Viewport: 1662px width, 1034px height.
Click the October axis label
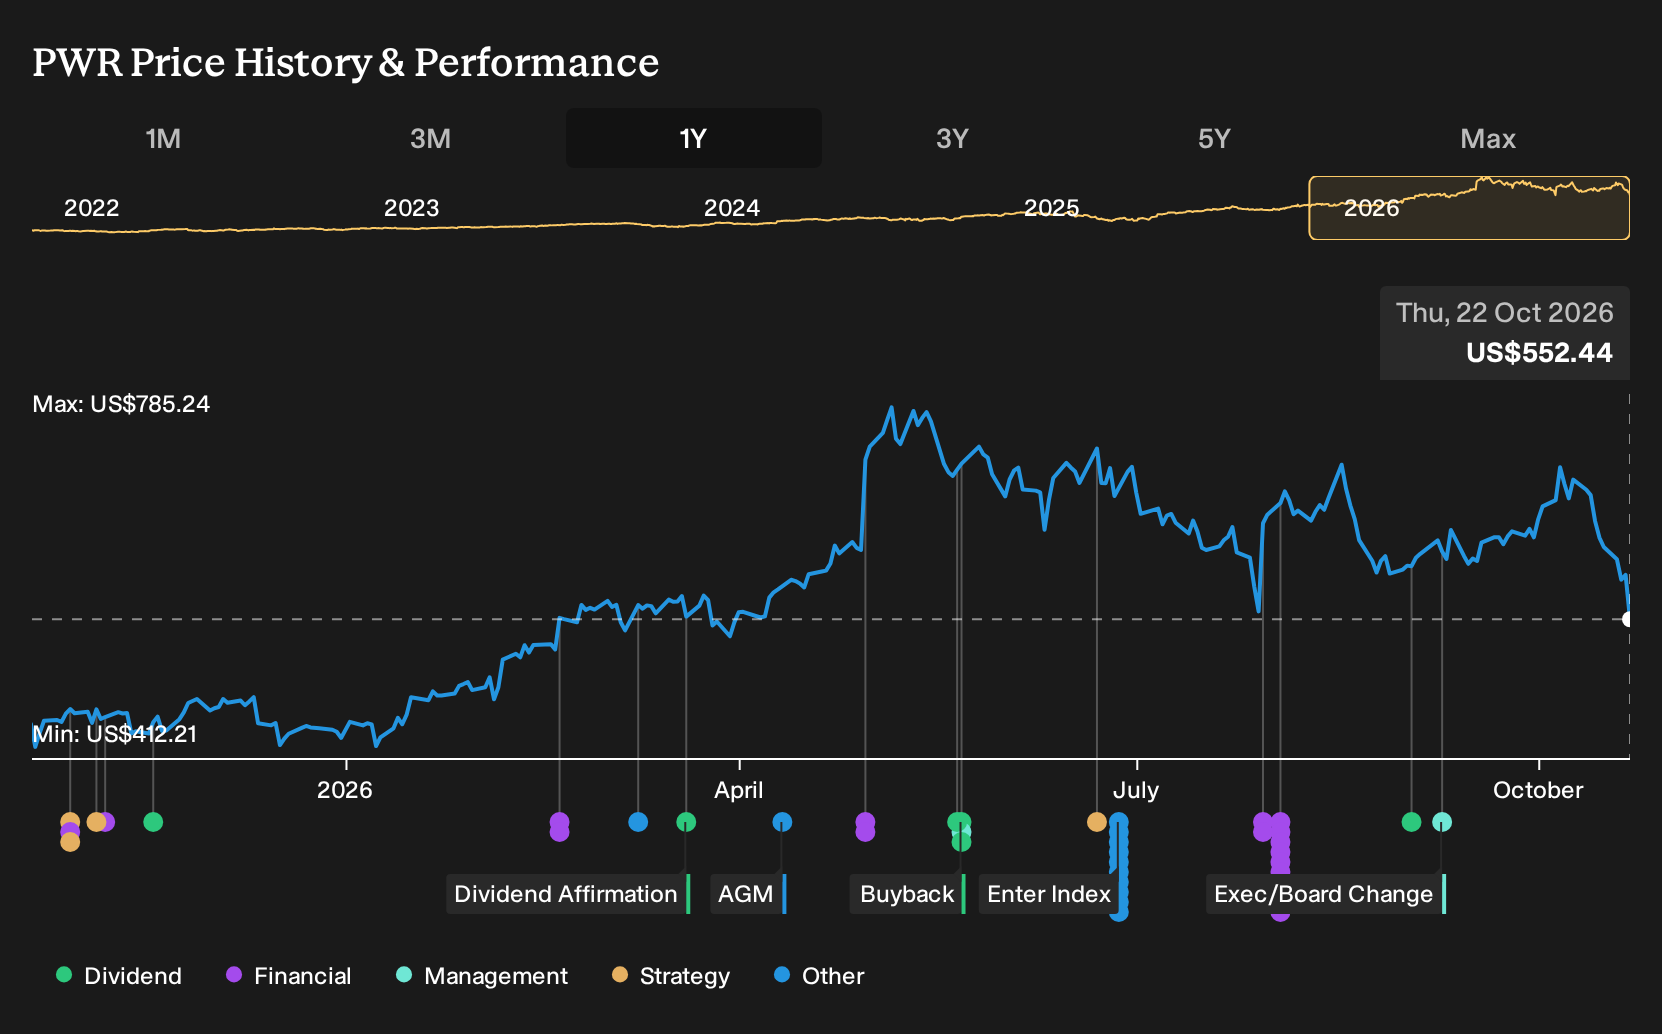tap(1538, 790)
